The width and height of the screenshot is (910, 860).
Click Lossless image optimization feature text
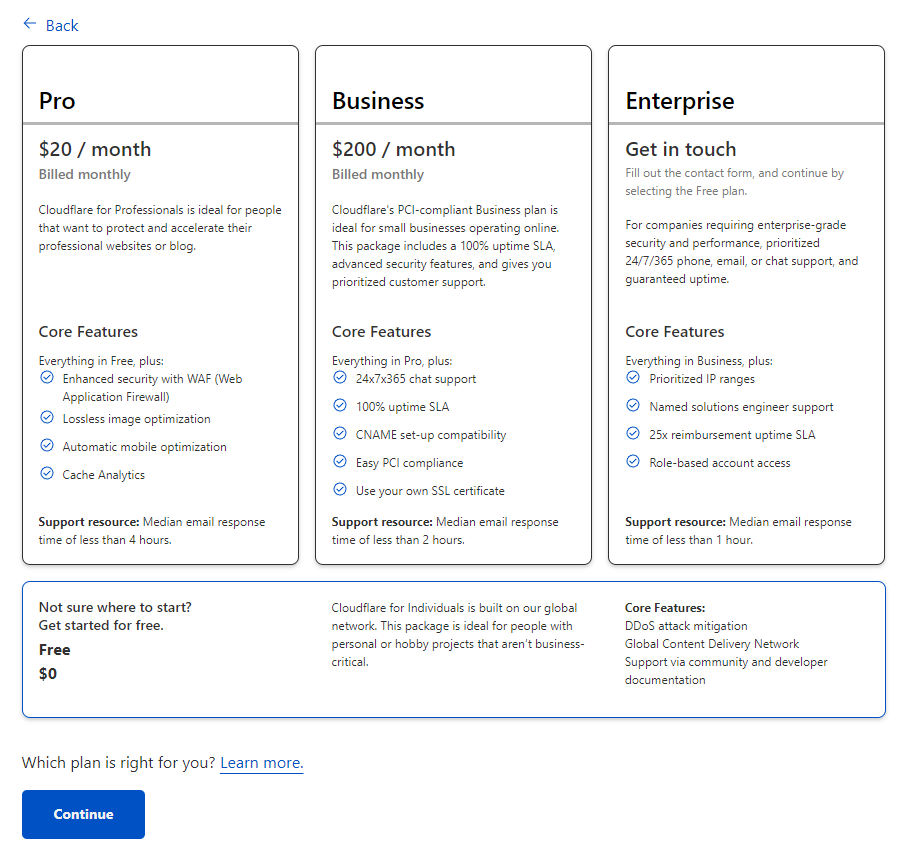click(x=136, y=418)
